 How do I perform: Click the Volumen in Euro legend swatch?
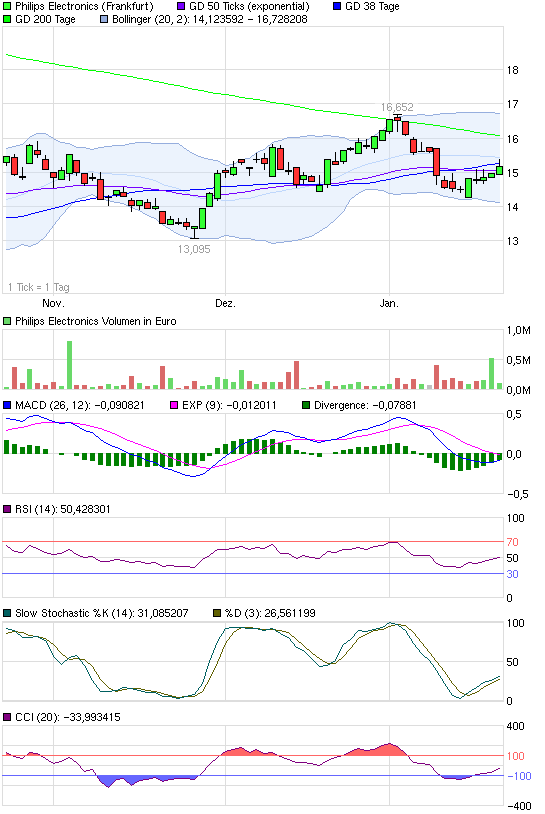point(7,321)
